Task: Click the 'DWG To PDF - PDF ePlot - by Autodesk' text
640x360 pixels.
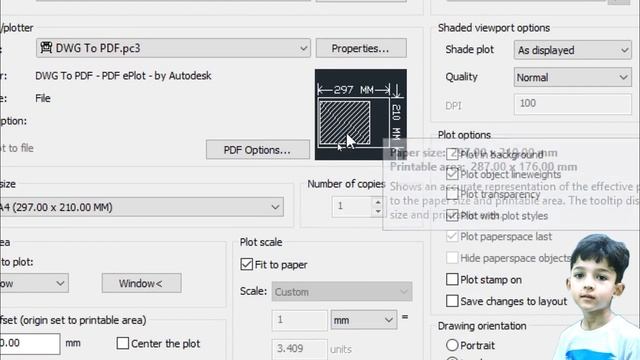Action: [x=123, y=76]
